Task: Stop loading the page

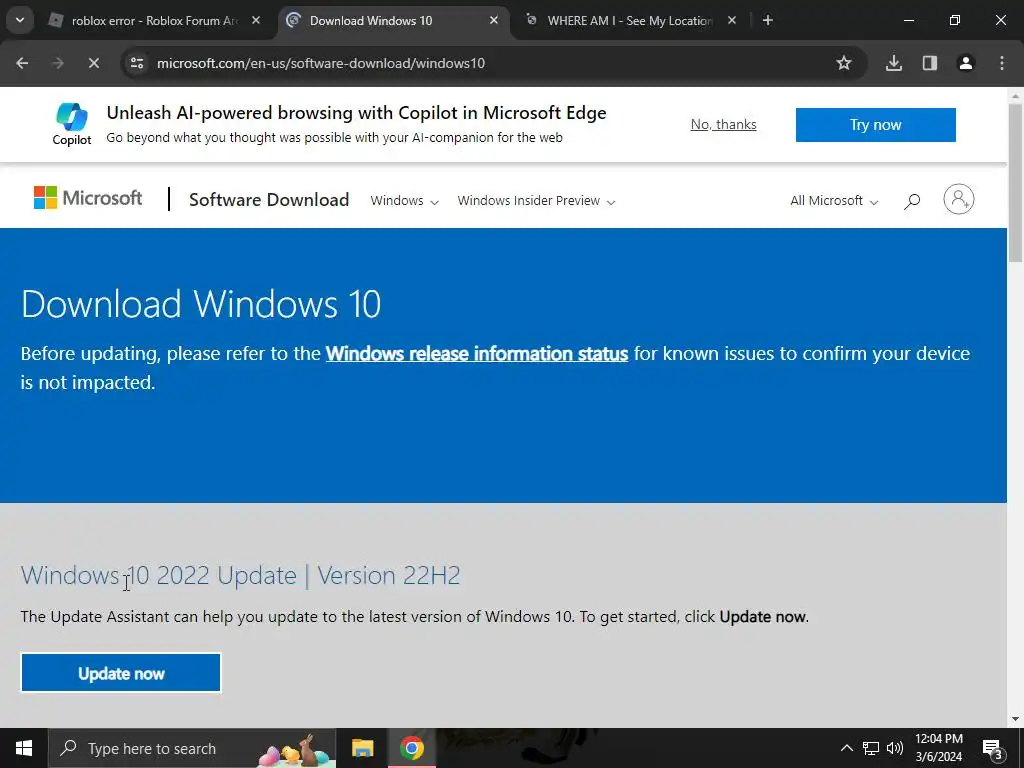Action: [93, 63]
